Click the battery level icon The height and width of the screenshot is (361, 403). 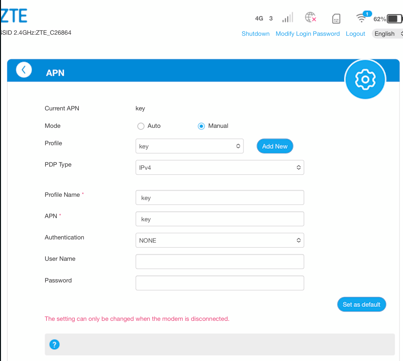394,19
